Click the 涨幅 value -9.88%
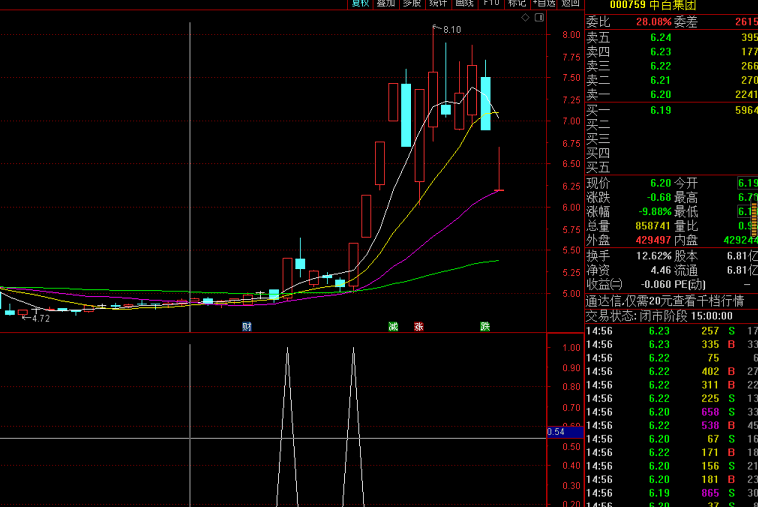758x507 pixels. [x=655, y=212]
